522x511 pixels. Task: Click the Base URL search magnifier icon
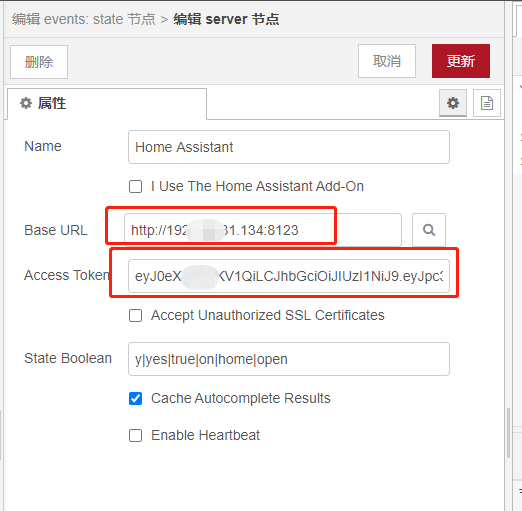pyautogui.click(x=429, y=230)
